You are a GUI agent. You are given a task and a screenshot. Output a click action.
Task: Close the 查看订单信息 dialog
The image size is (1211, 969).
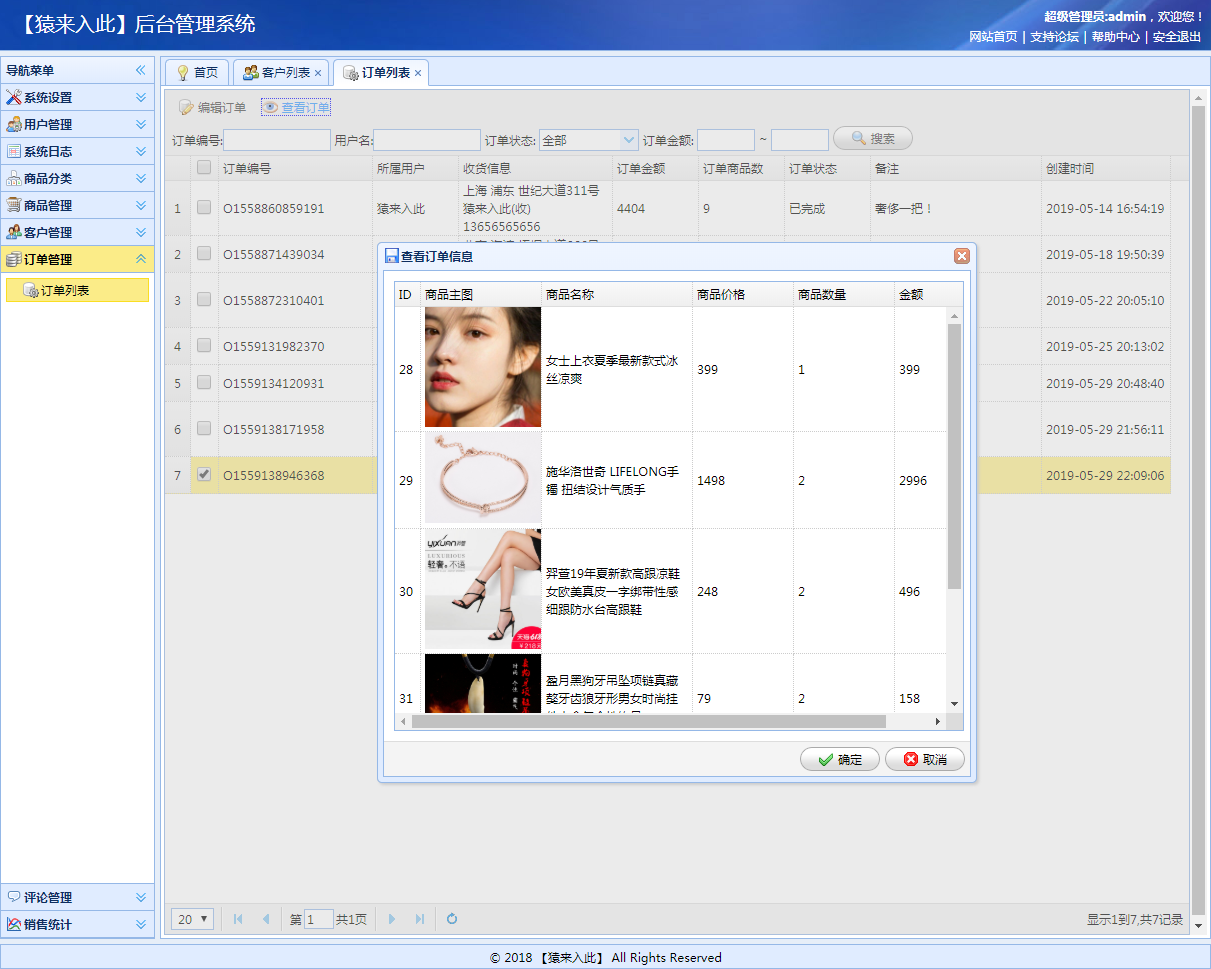point(962,256)
